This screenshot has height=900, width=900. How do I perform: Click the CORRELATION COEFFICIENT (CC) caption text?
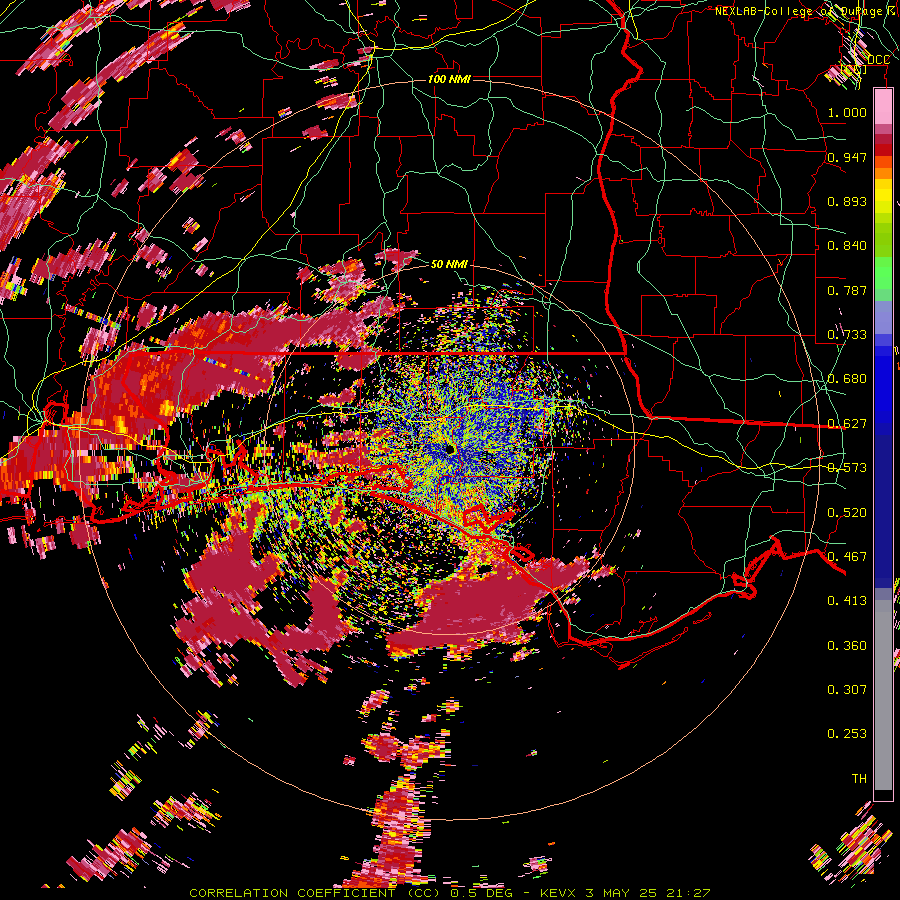(316, 893)
